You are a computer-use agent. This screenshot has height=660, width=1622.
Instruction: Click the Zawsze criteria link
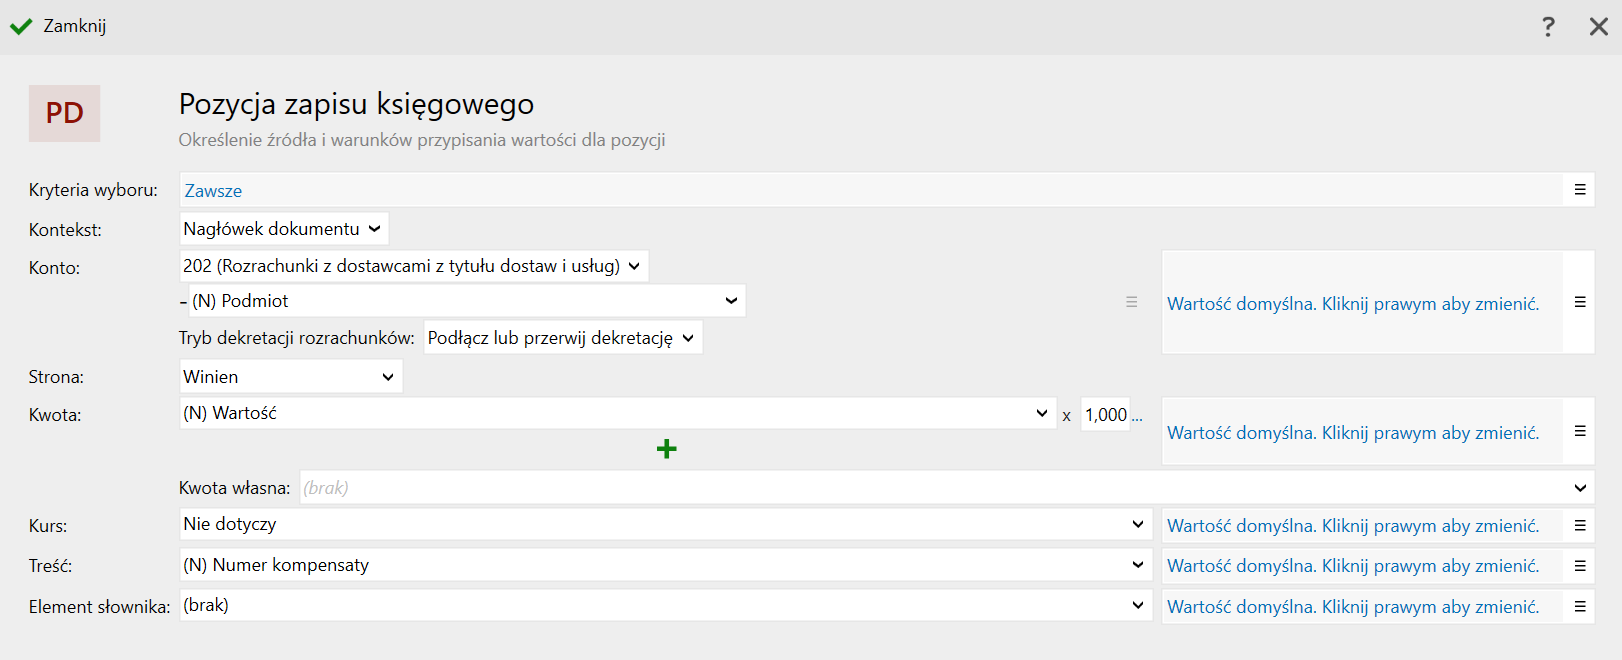point(213,191)
